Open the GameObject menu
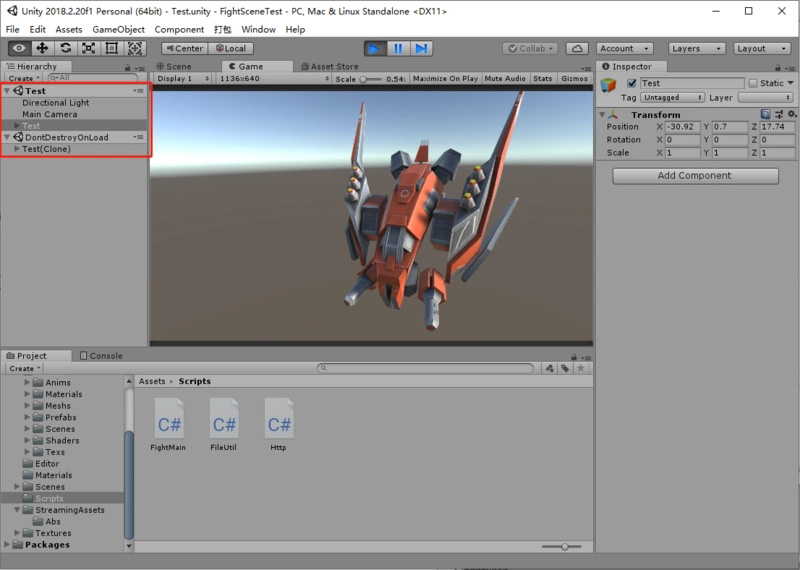The image size is (800, 570). pos(118,30)
